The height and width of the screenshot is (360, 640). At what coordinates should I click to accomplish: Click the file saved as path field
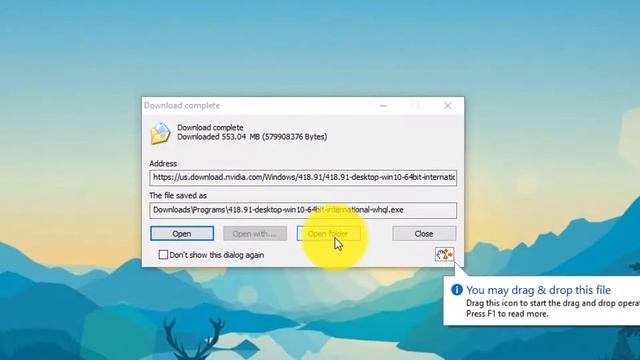tap(303, 210)
